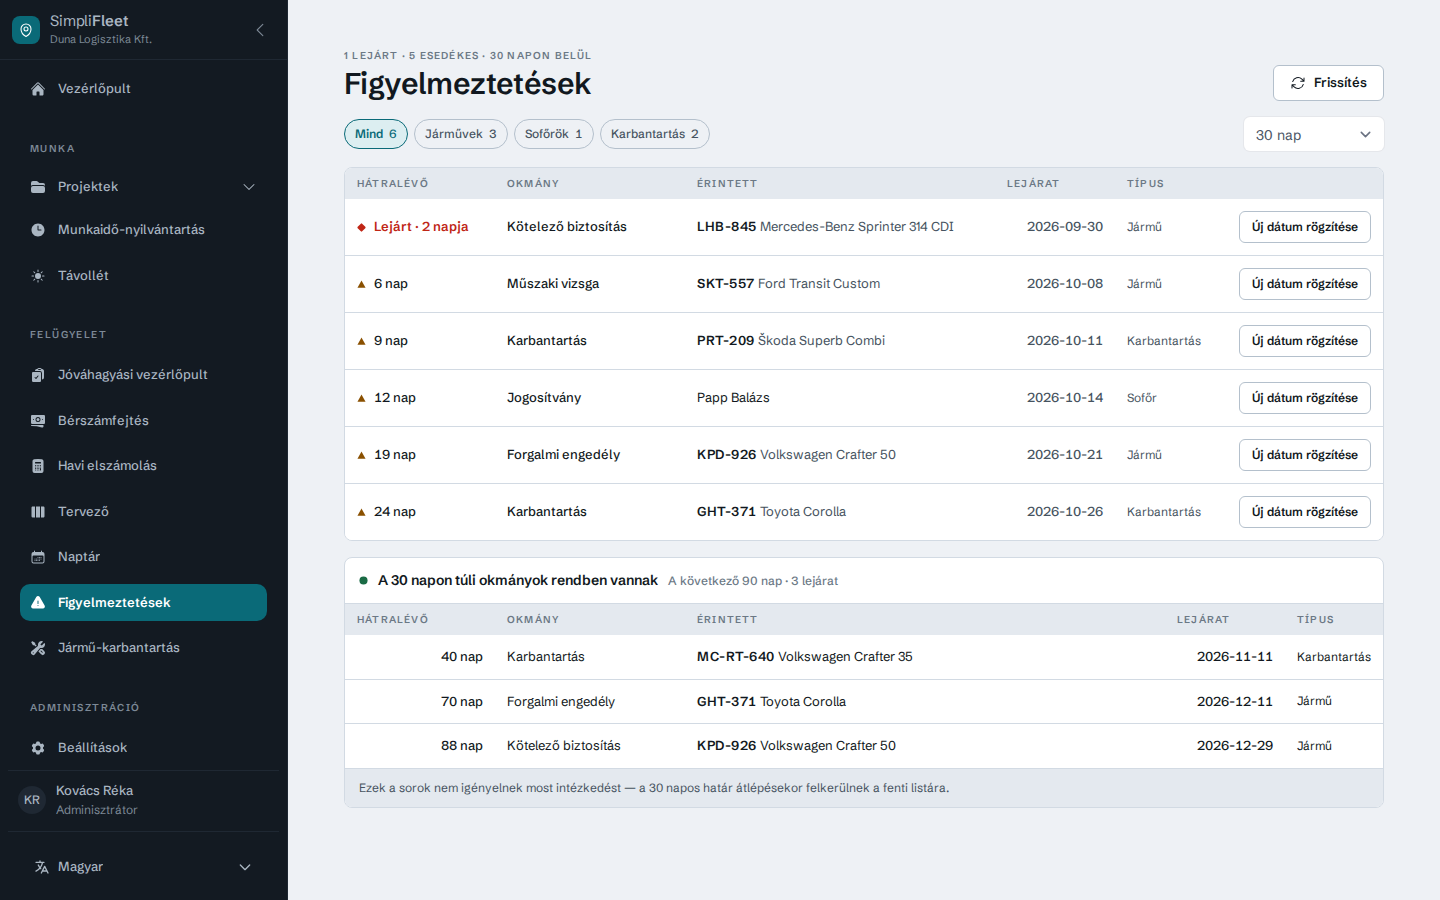Click the Projektek folder icon
Viewport: 1440px width, 900px height.
tap(38, 187)
